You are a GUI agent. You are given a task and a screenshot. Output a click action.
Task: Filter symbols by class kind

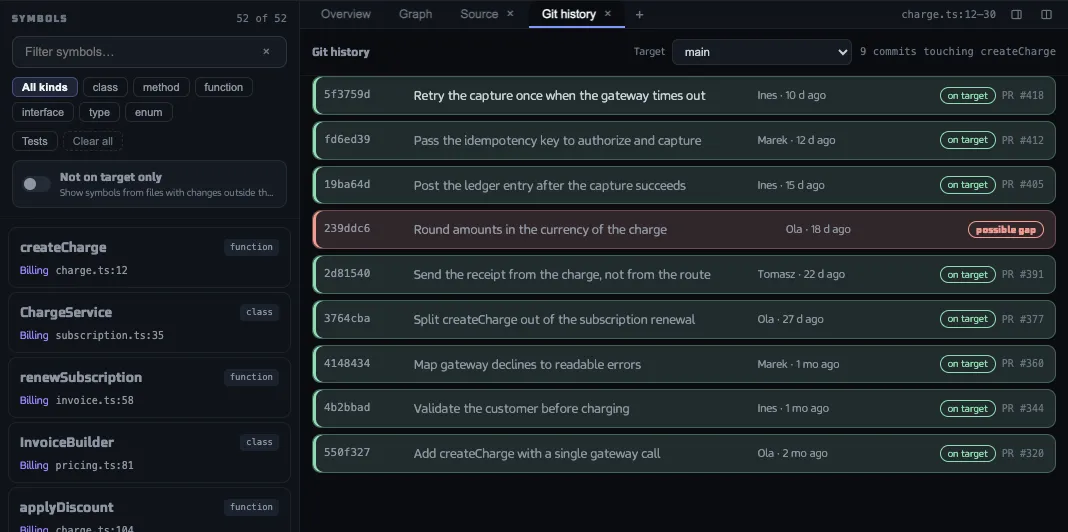coord(105,87)
